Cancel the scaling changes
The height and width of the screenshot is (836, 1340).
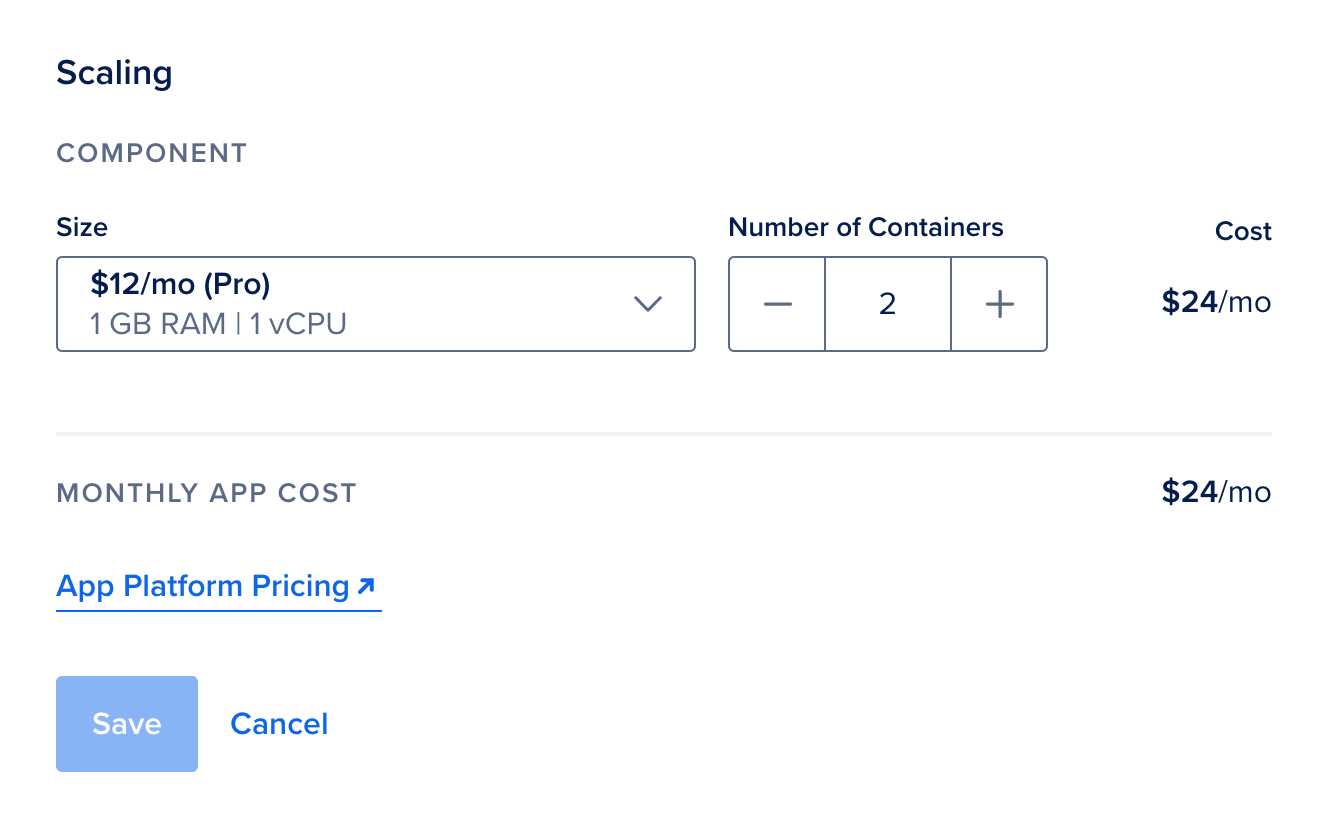point(279,724)
